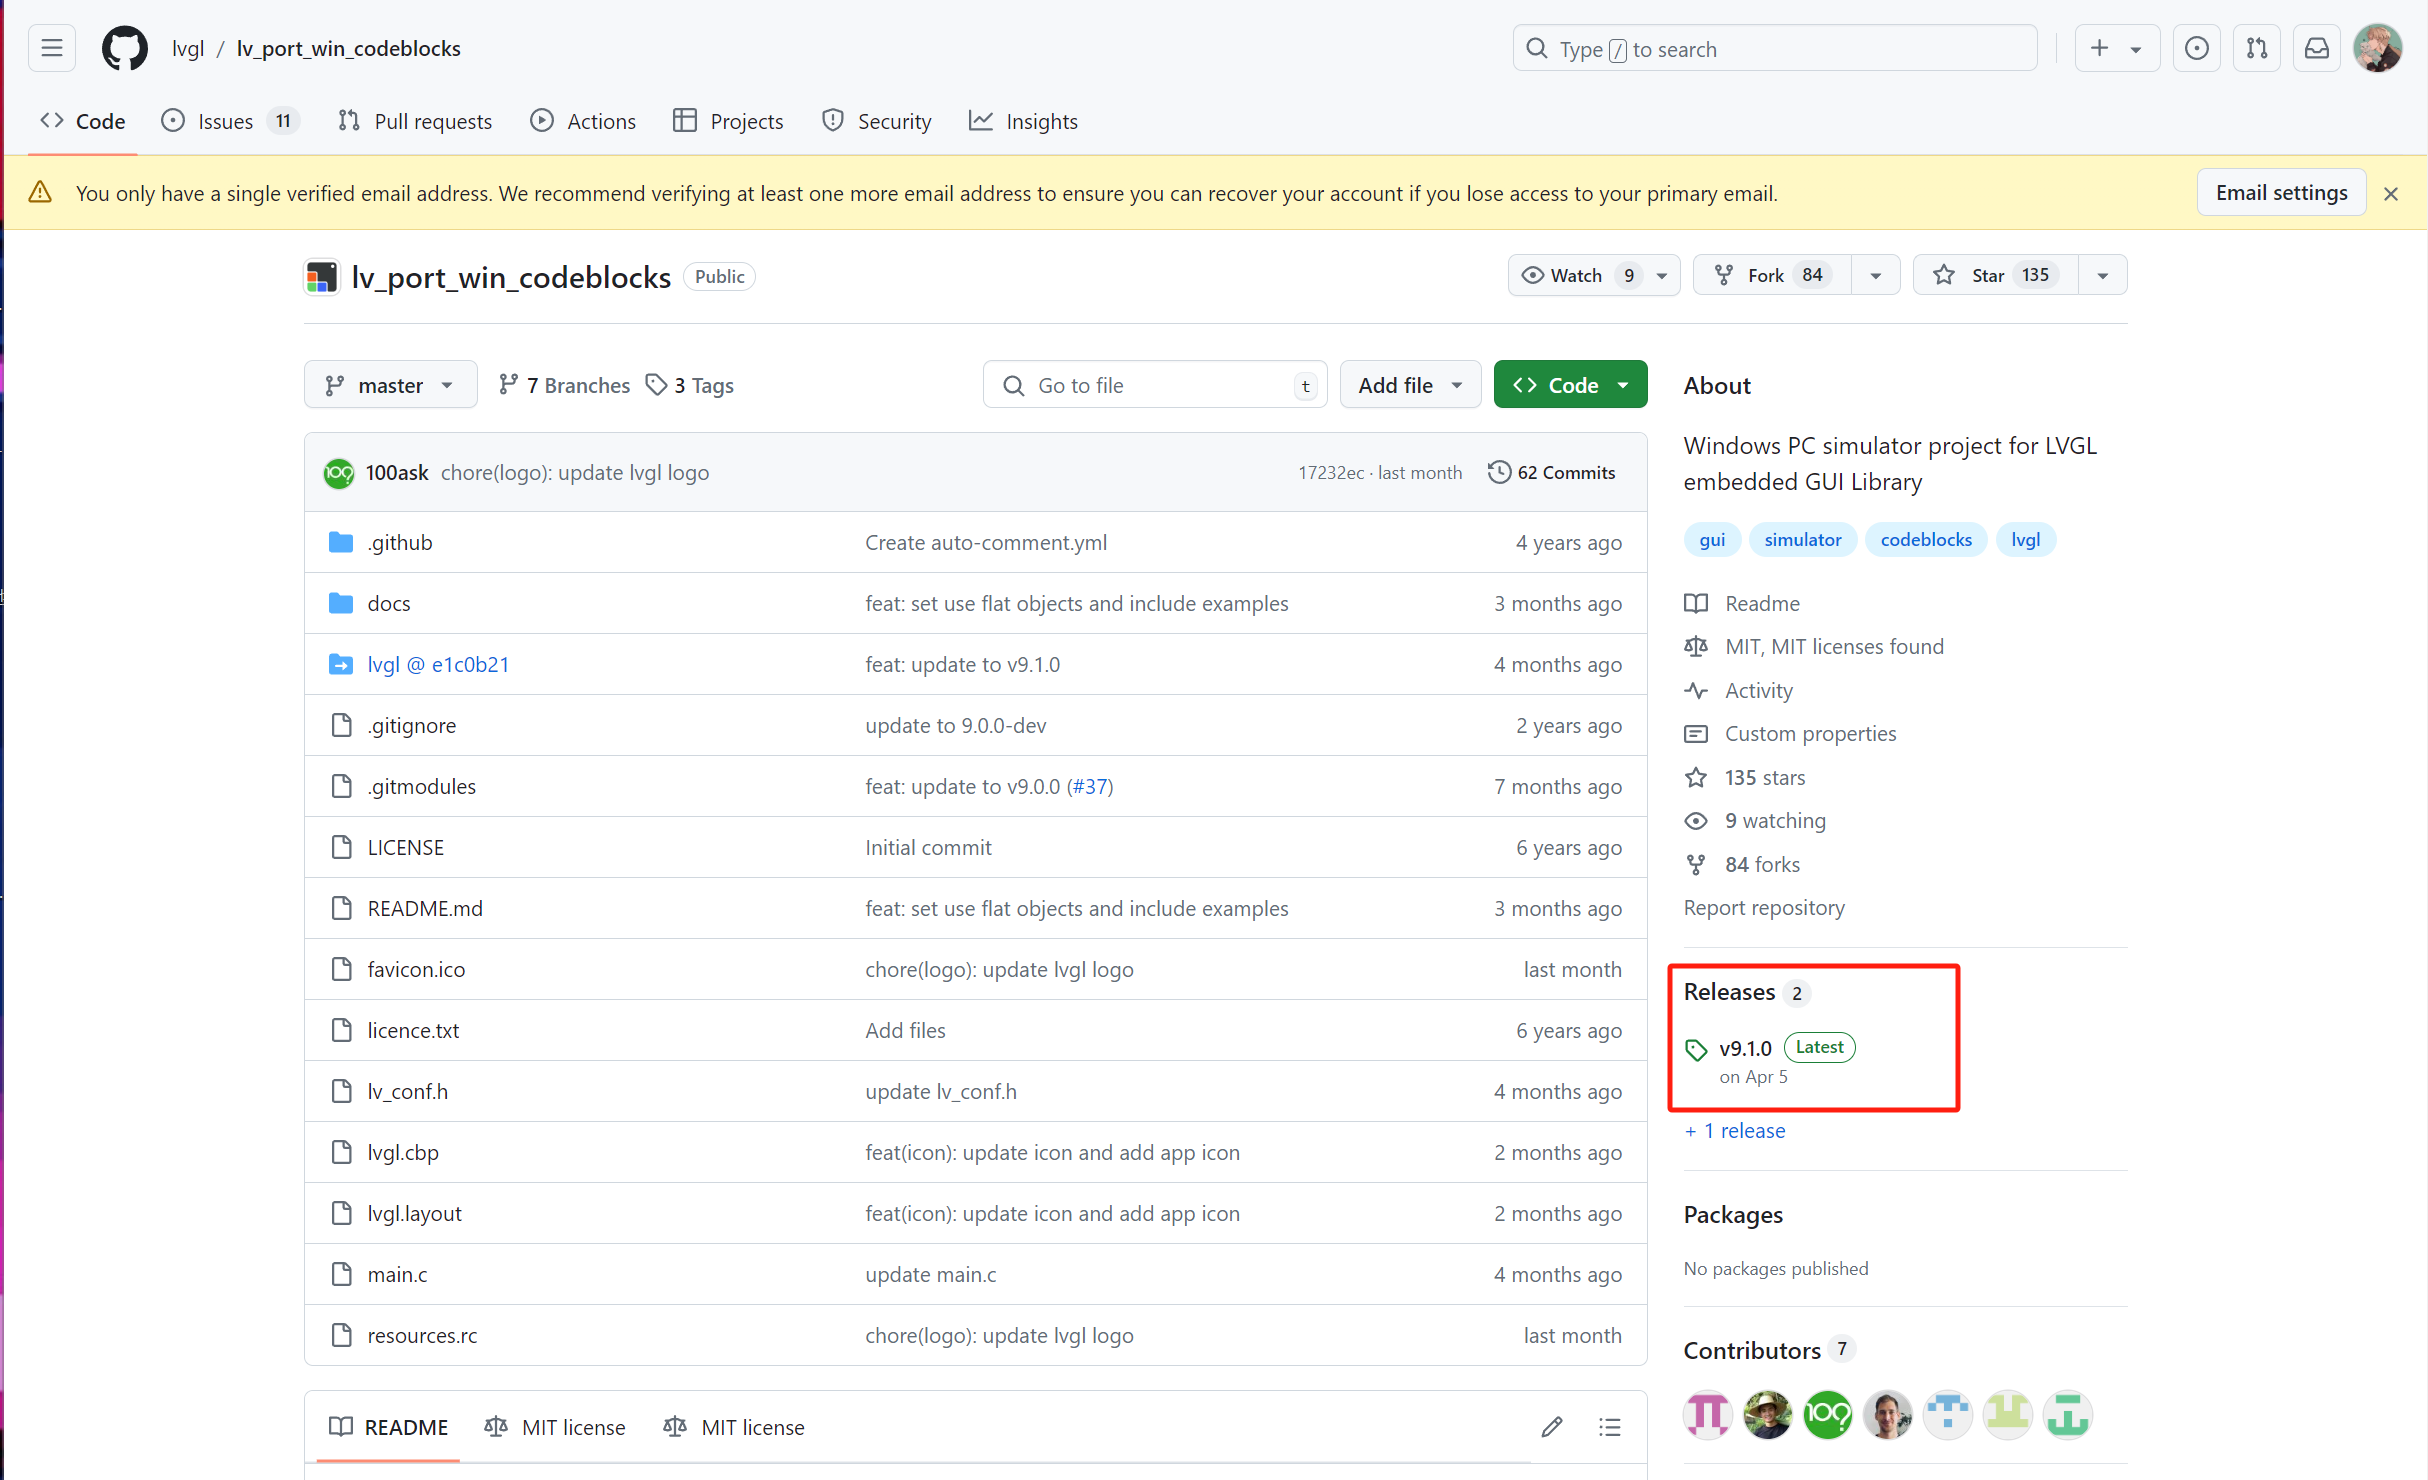Open the hamburger navigation menu
The image size is (2428, 1480).
pos(52,48)
